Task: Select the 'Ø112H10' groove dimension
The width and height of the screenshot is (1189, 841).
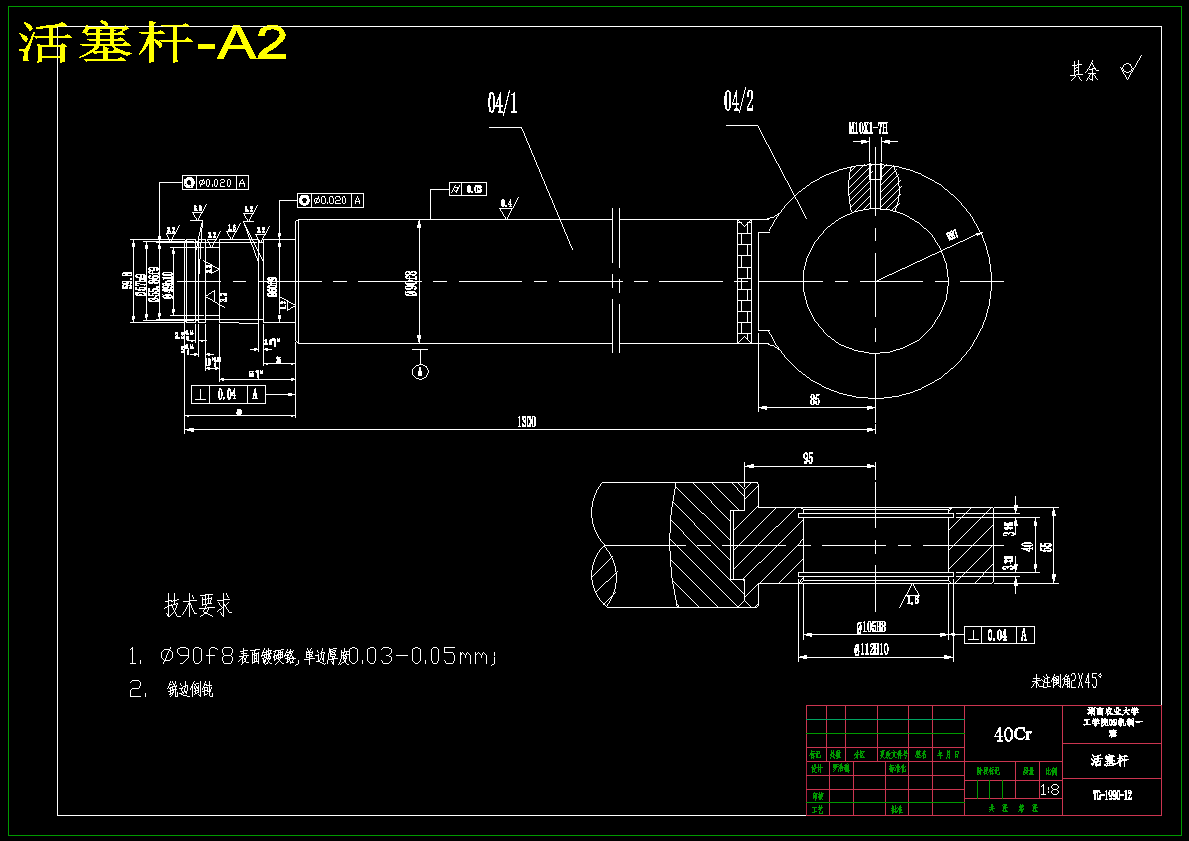Action: pyautogui.click(x=871, y=649)
